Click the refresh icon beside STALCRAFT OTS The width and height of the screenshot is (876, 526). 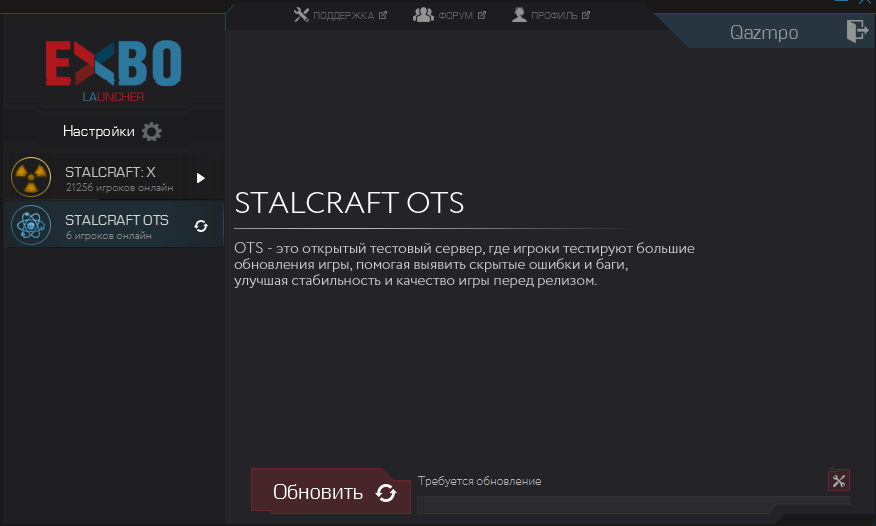click(200, 226)
